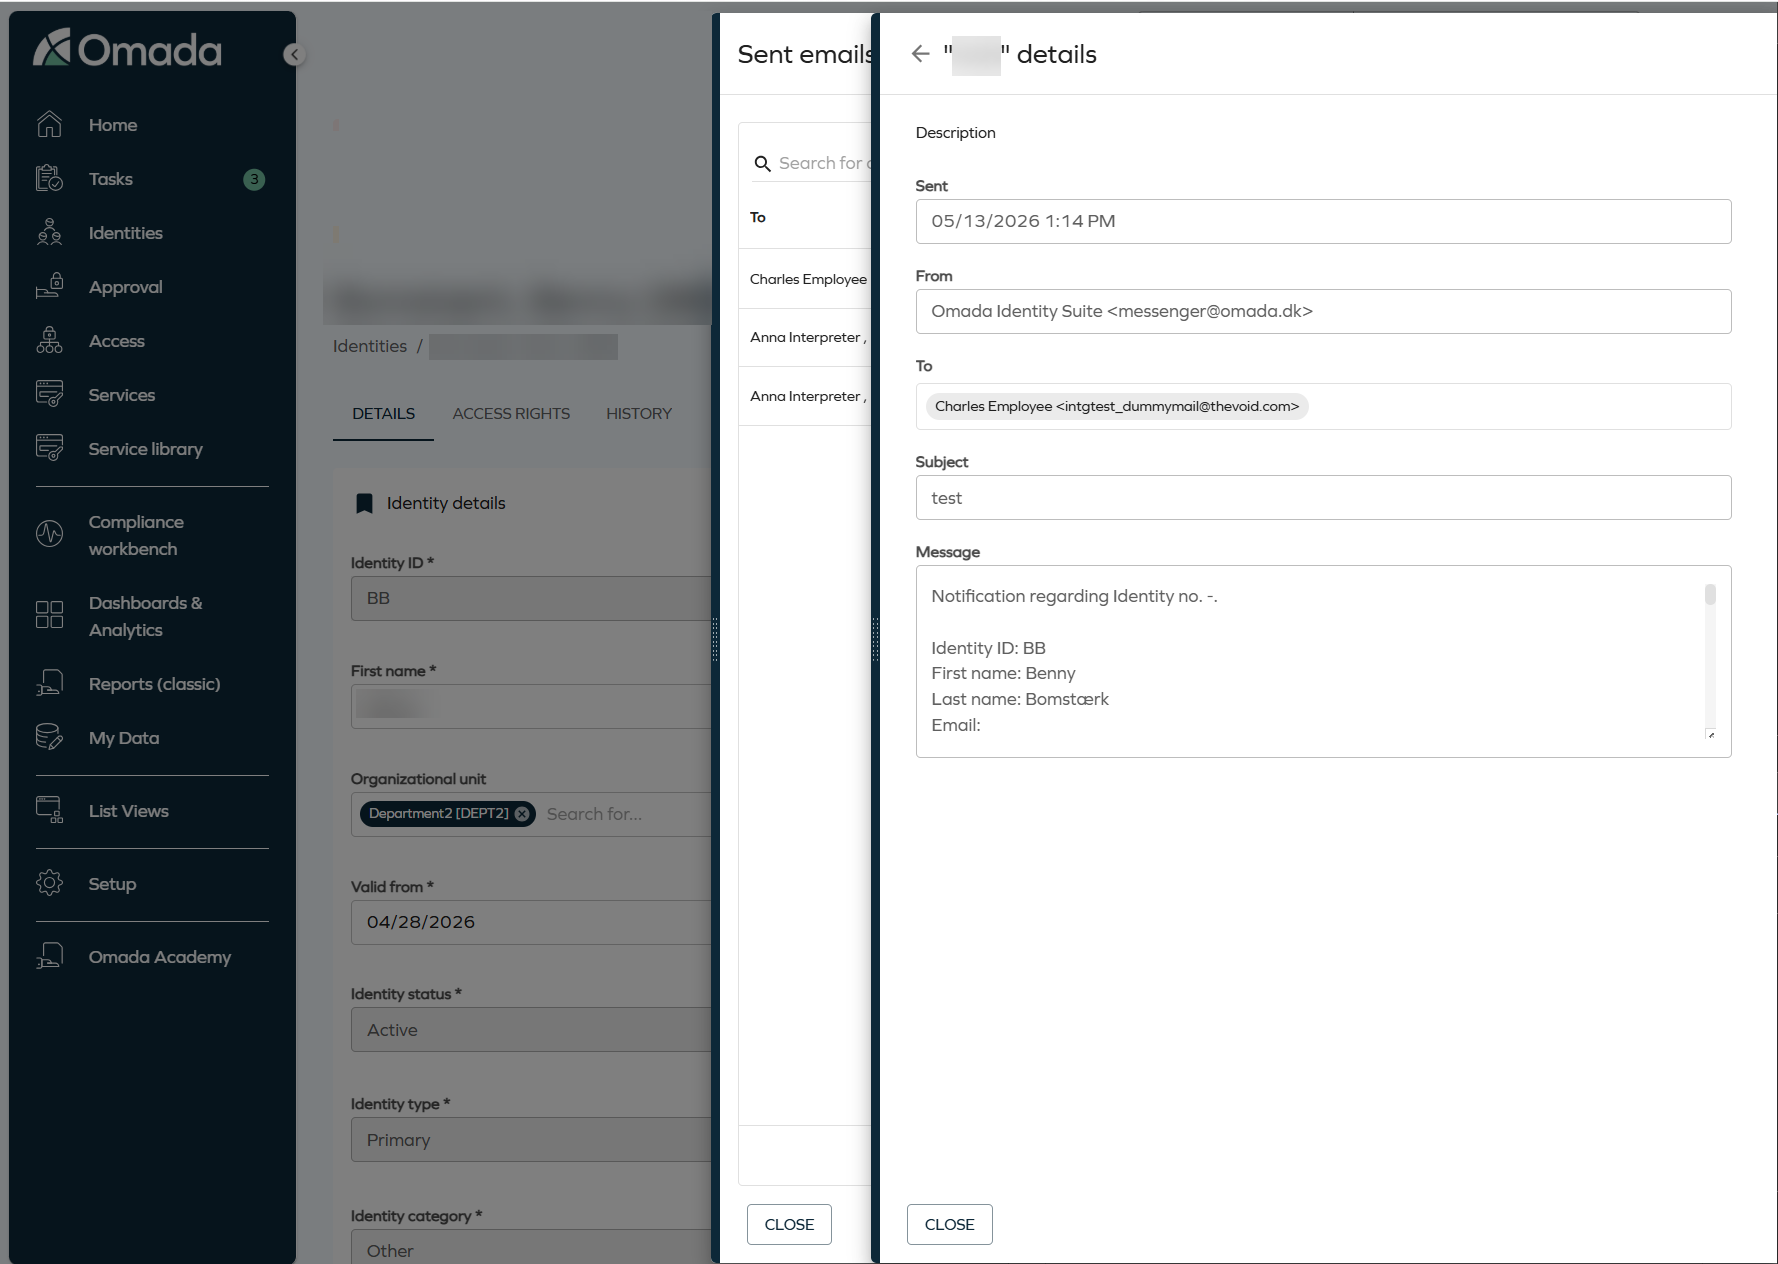Click the Services icon in sidebar

[49, 394]
